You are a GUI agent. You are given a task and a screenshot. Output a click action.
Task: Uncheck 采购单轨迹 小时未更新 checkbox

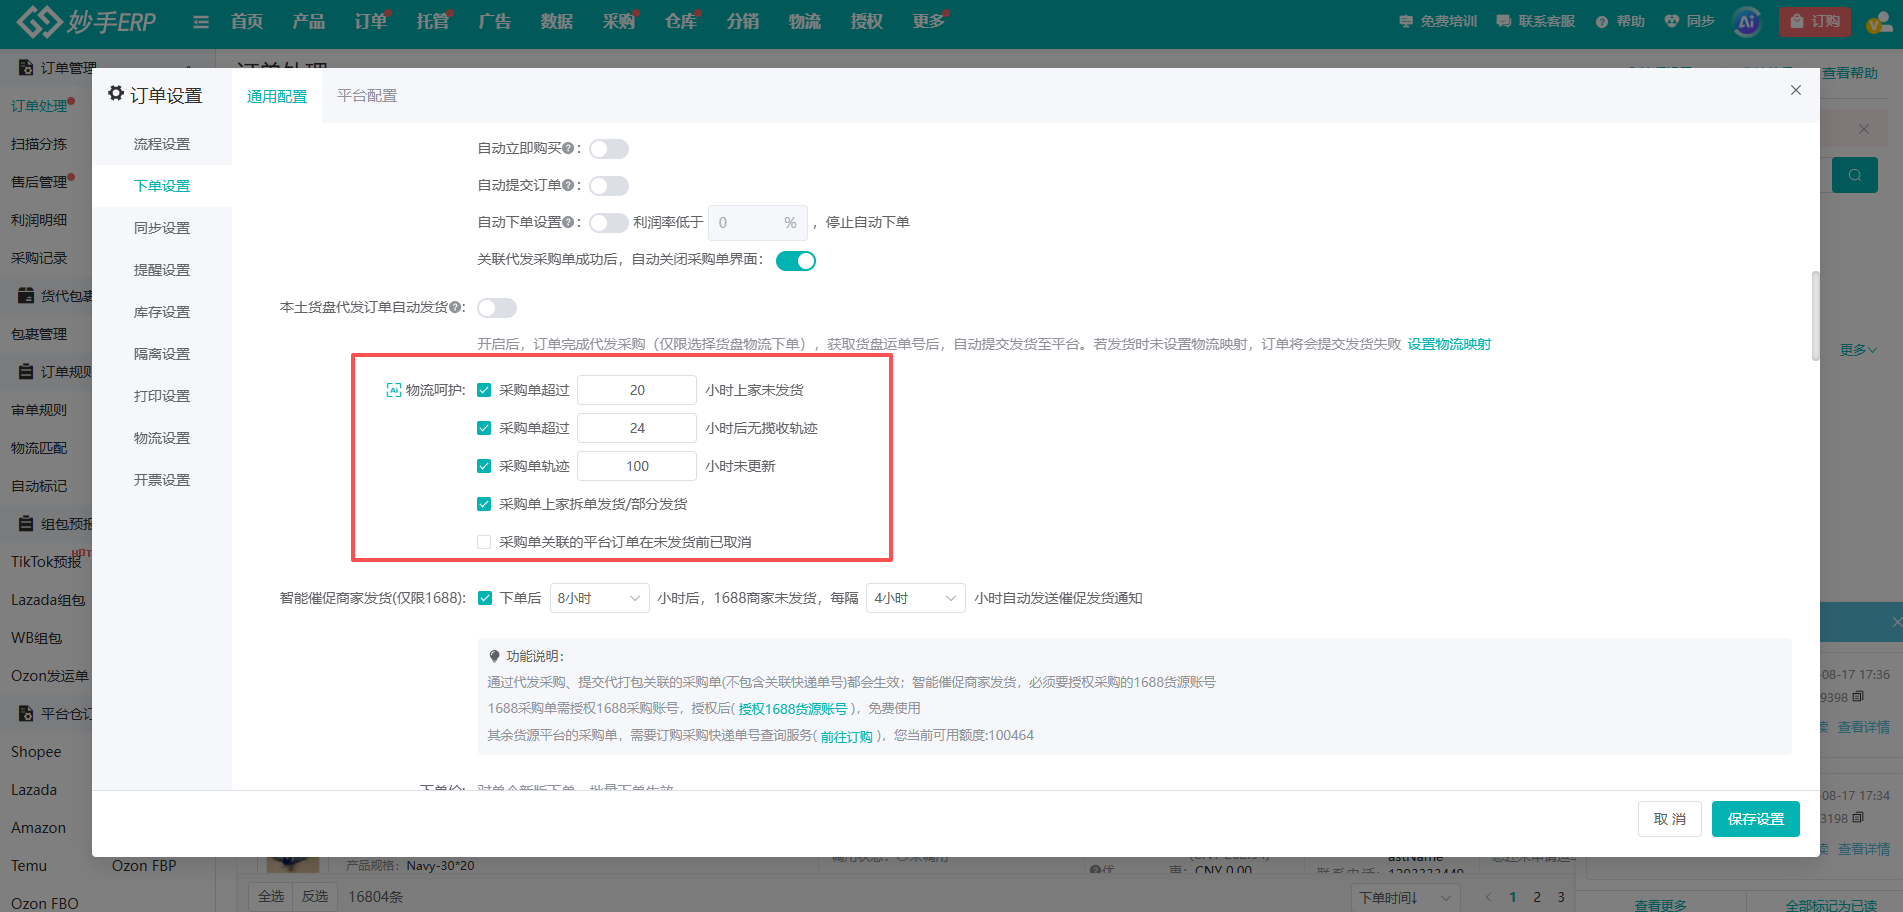[x=484, y=466]
